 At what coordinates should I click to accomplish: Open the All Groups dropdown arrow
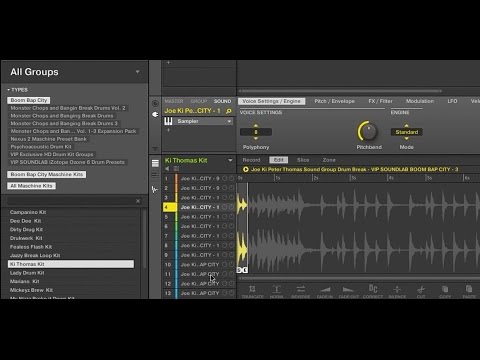click(137, 72)
